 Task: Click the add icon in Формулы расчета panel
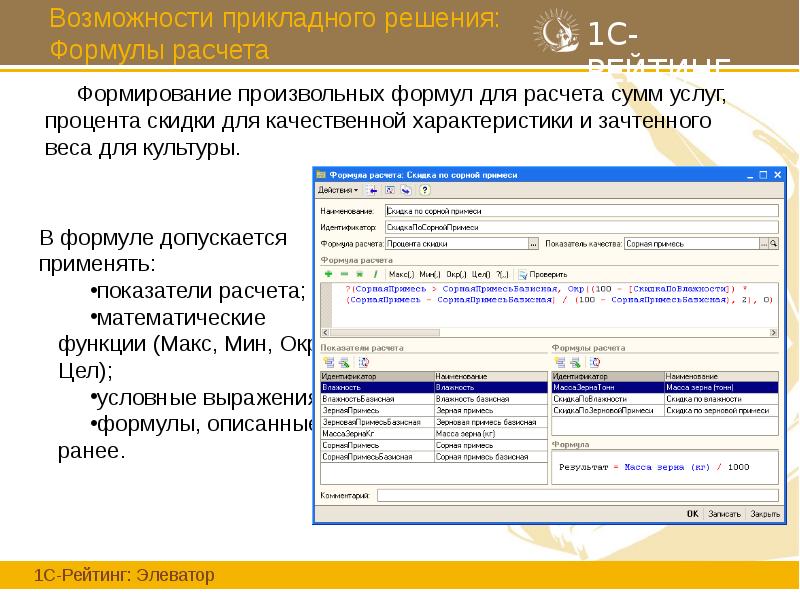[x=560, y=361]
